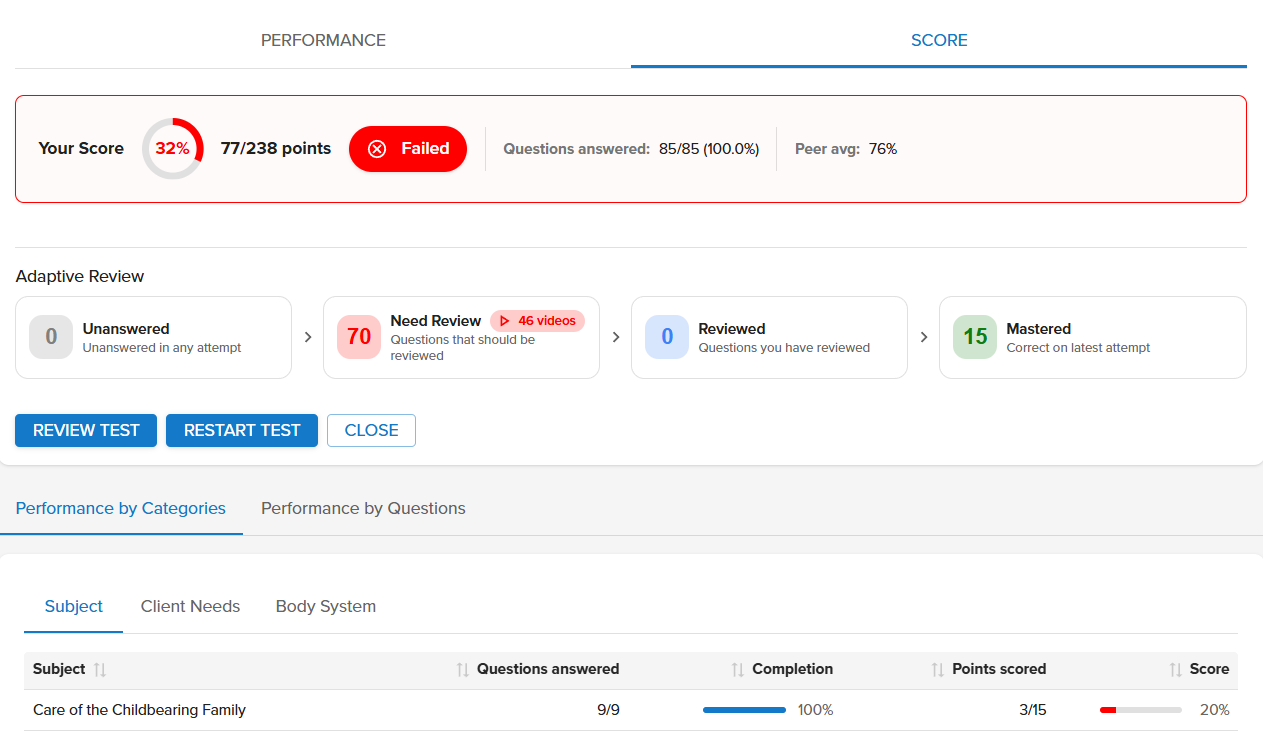Click the RESTART TEST button

[x=241, y=430]
